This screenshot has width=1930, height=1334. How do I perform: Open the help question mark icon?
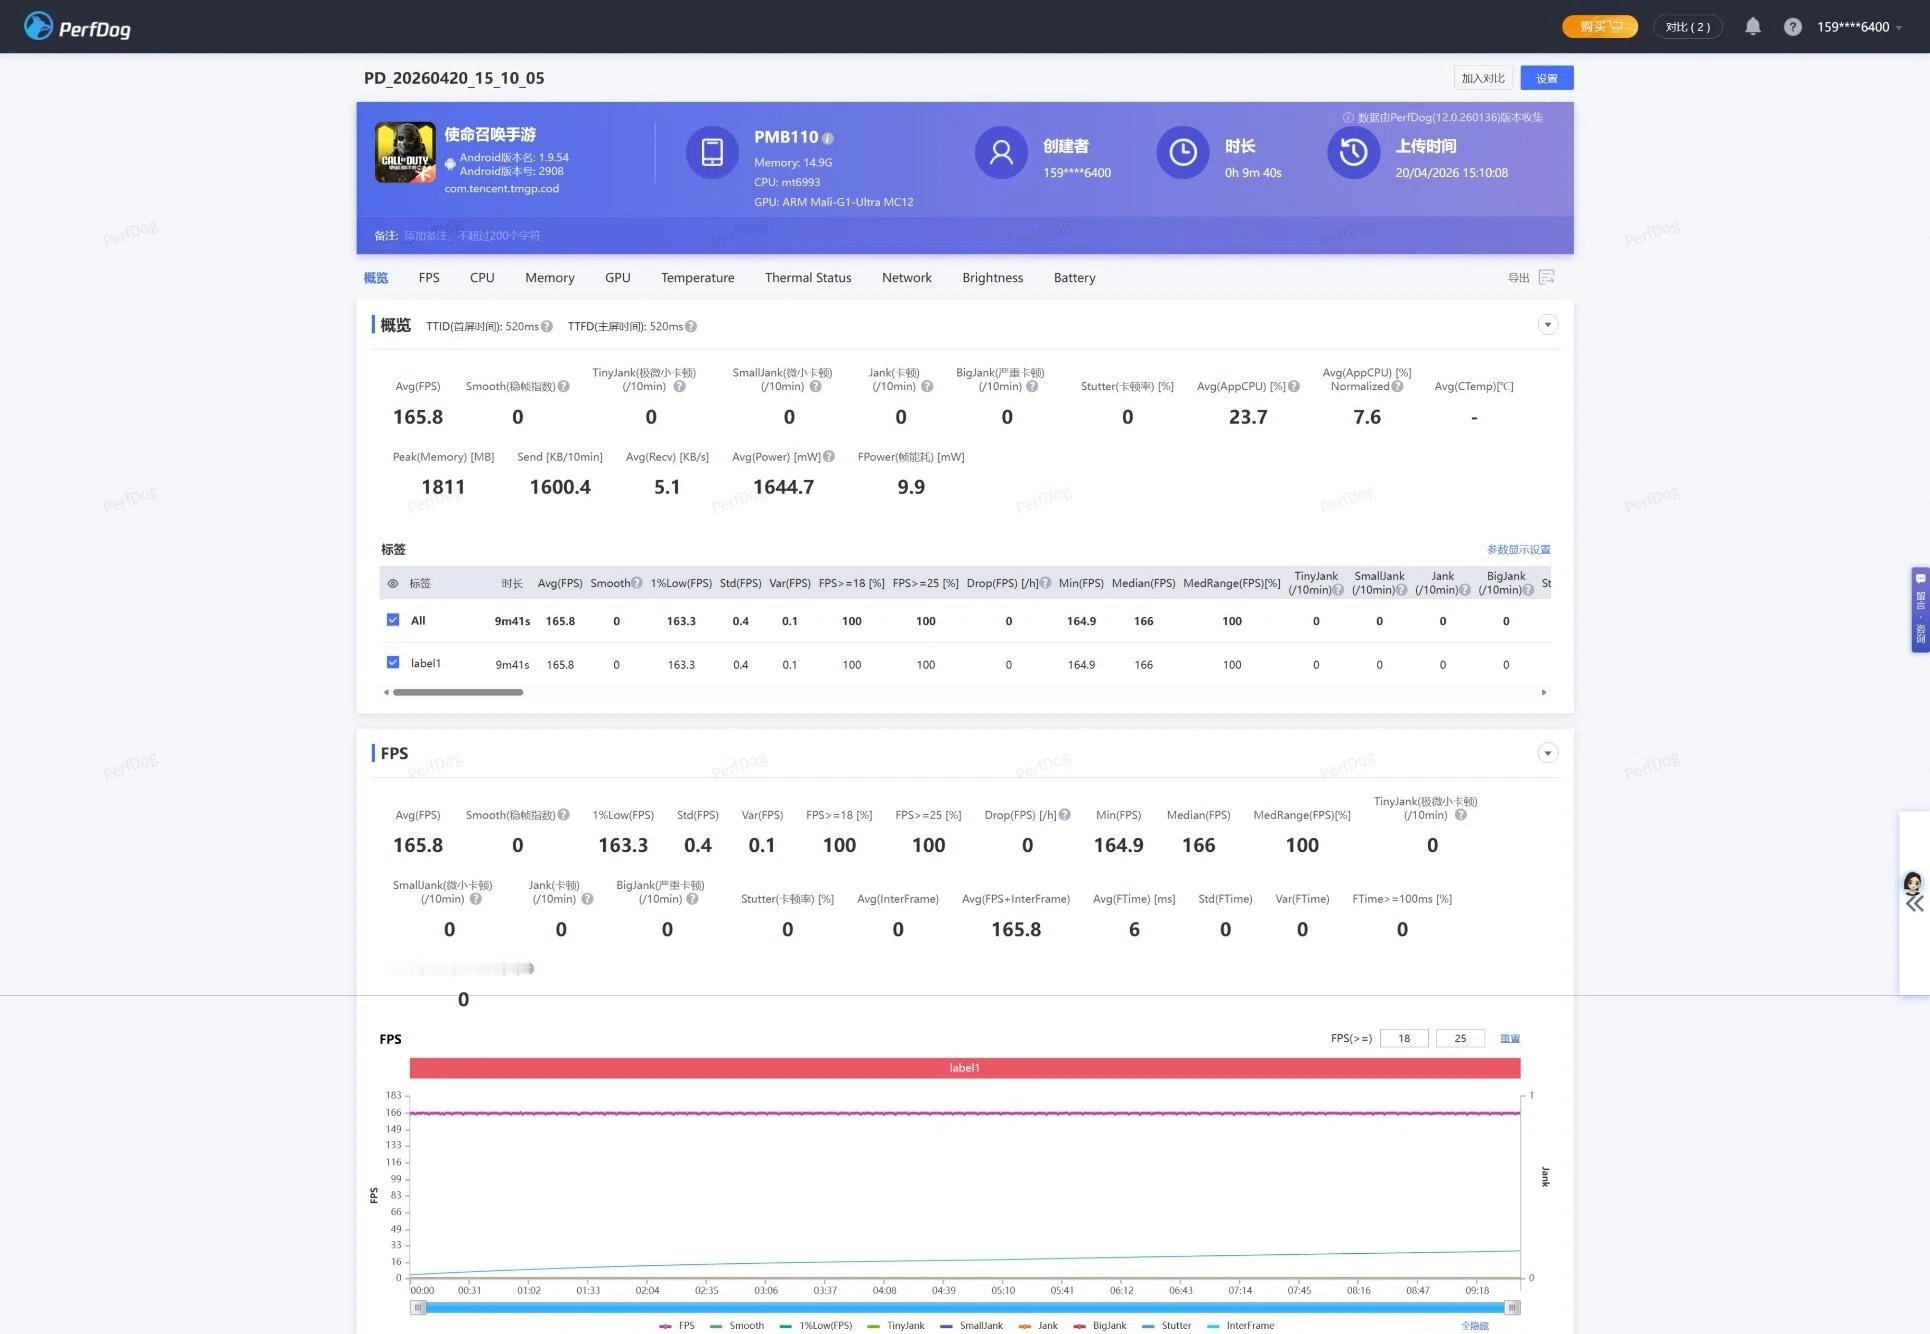(1792, 27)
